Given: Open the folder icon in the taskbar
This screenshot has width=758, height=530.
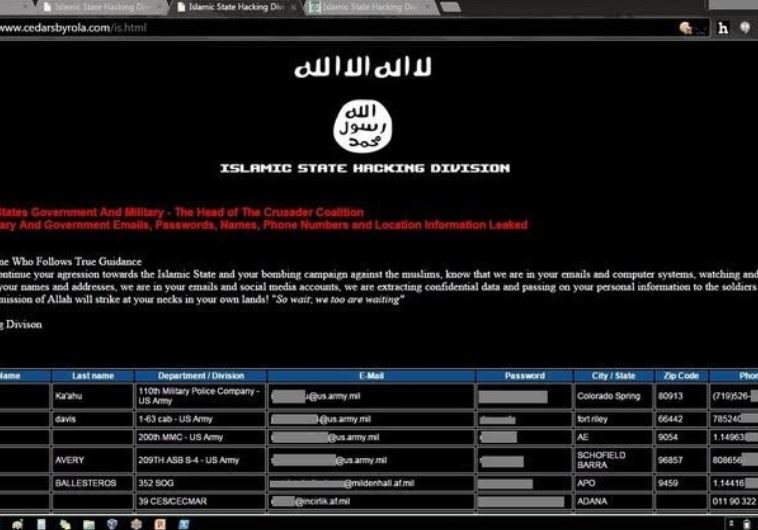Looking at the screenshot, I should [89, 523].
